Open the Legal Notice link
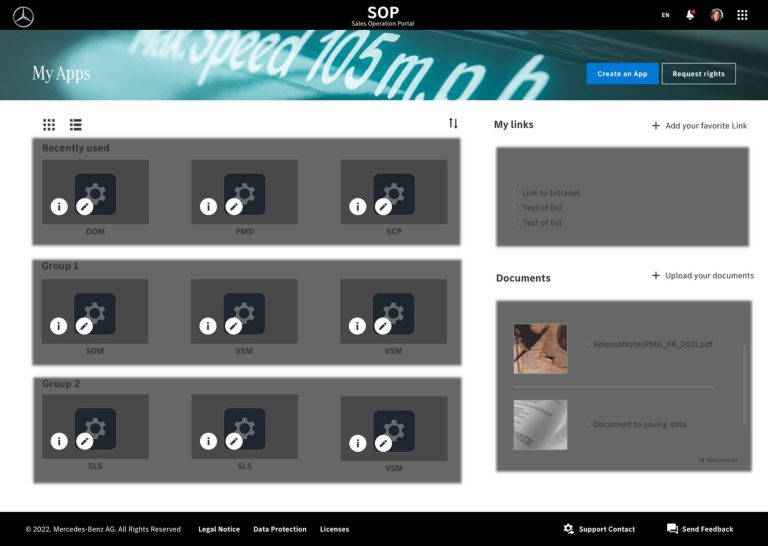 pyautogui.click(x=219, y=529)
